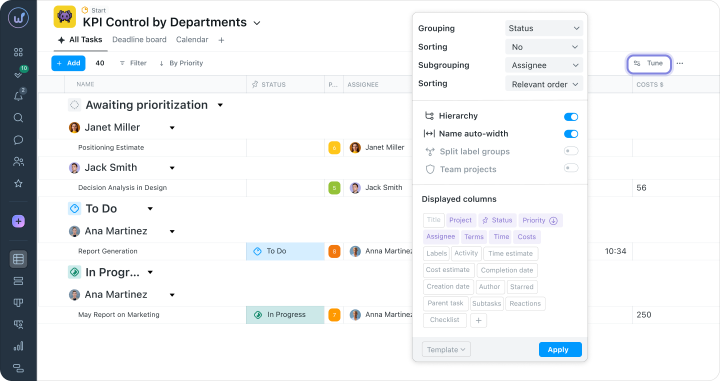Image resolution: width=720 pixels, height=381 pixels.
Task: Toggle the Status column chip
Action: coord(497,220)
